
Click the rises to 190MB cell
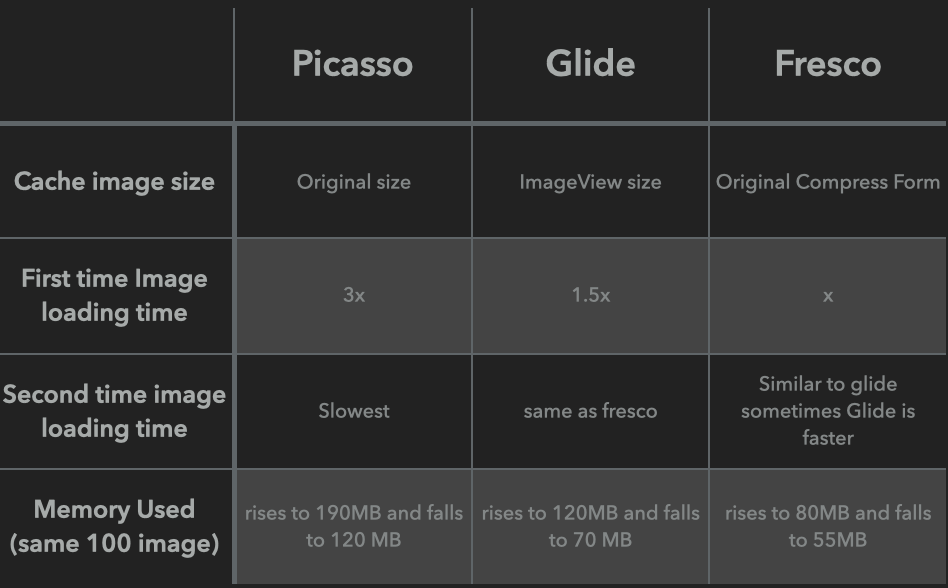point(353,526)
